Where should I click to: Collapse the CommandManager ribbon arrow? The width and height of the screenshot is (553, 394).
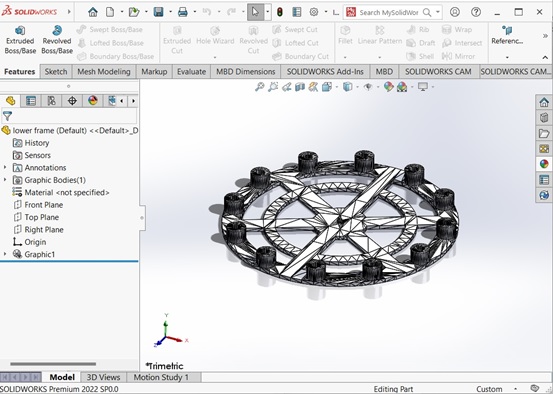click(x=545, y=57)
